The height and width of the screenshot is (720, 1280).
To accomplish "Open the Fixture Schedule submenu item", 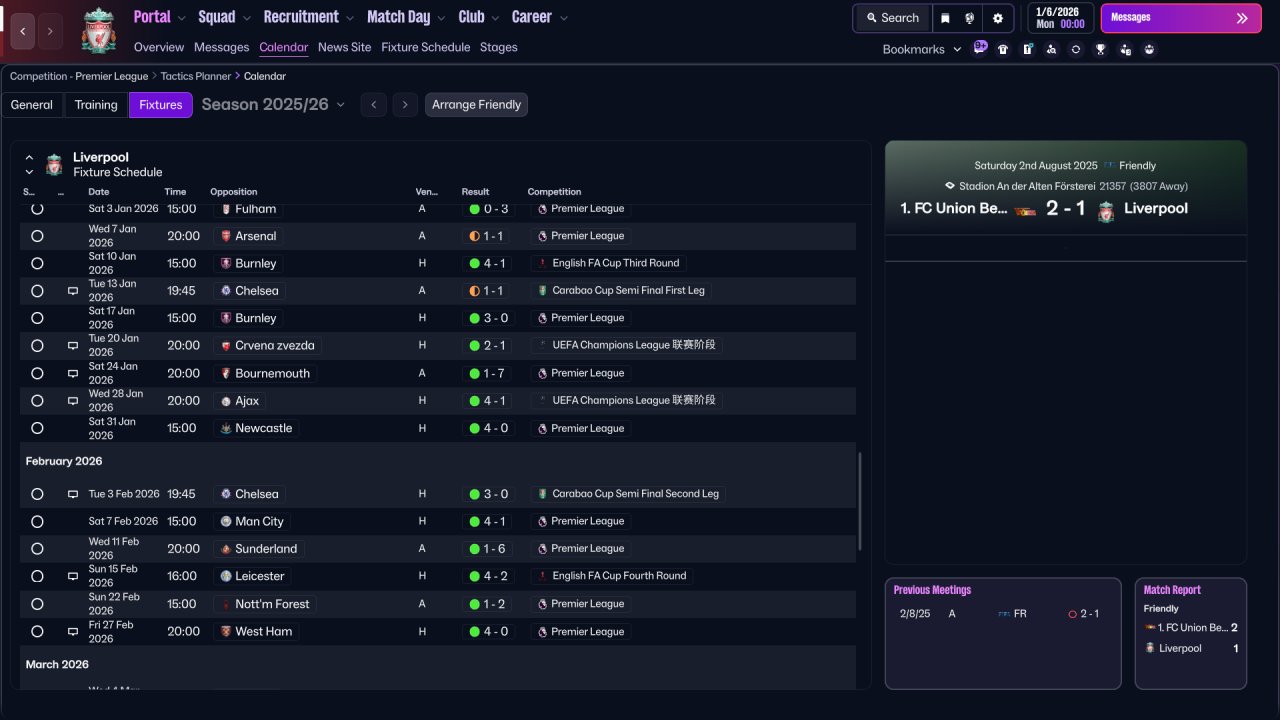I will [425, 47].
